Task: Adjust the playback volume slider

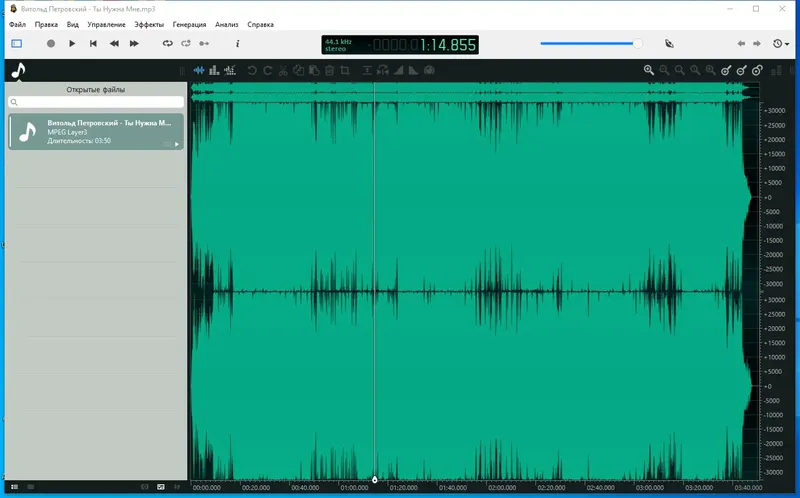Action: point(591,43)
